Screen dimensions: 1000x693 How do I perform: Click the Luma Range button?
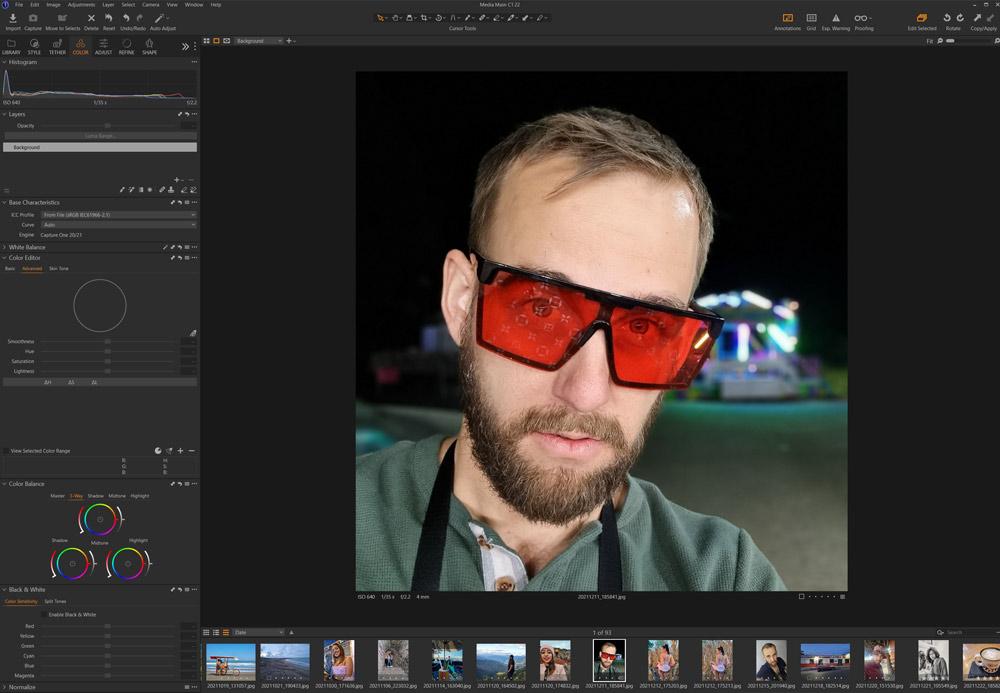coord(100,136)
